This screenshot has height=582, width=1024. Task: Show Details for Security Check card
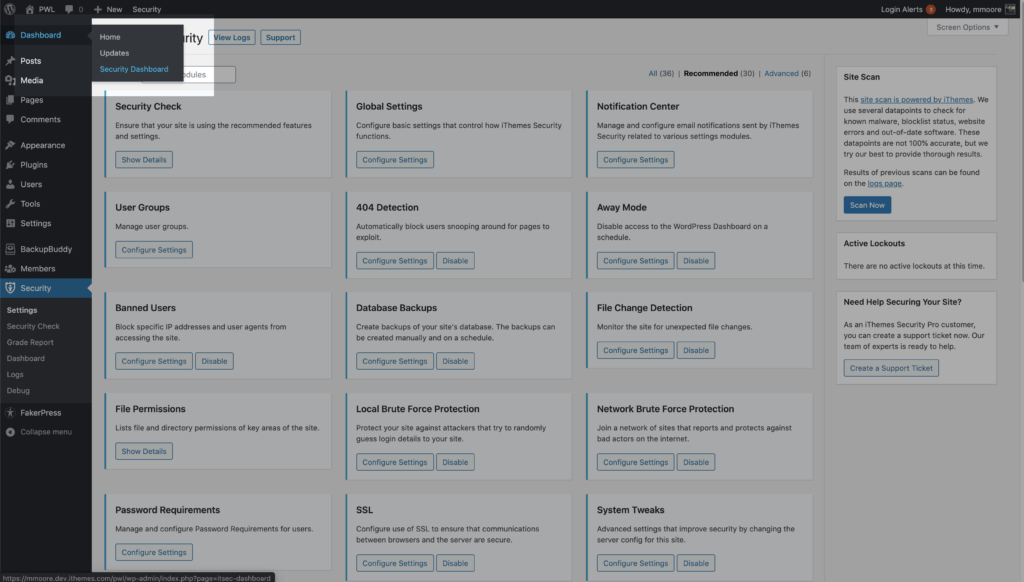click(144, 159)
